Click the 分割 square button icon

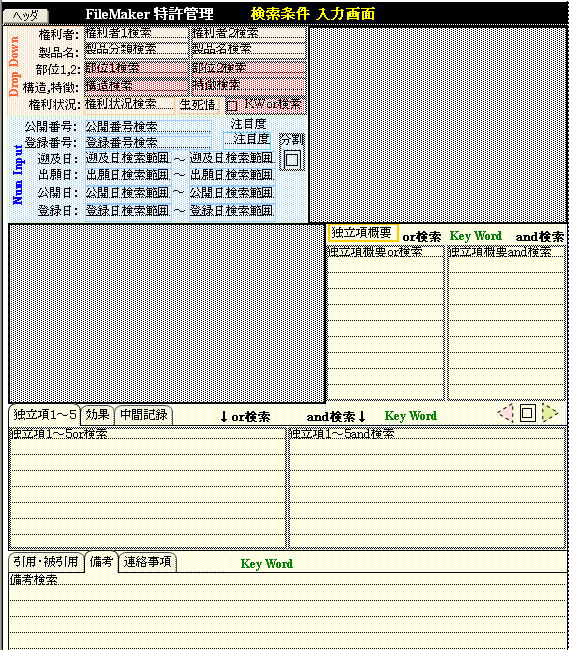click(292, 159)
